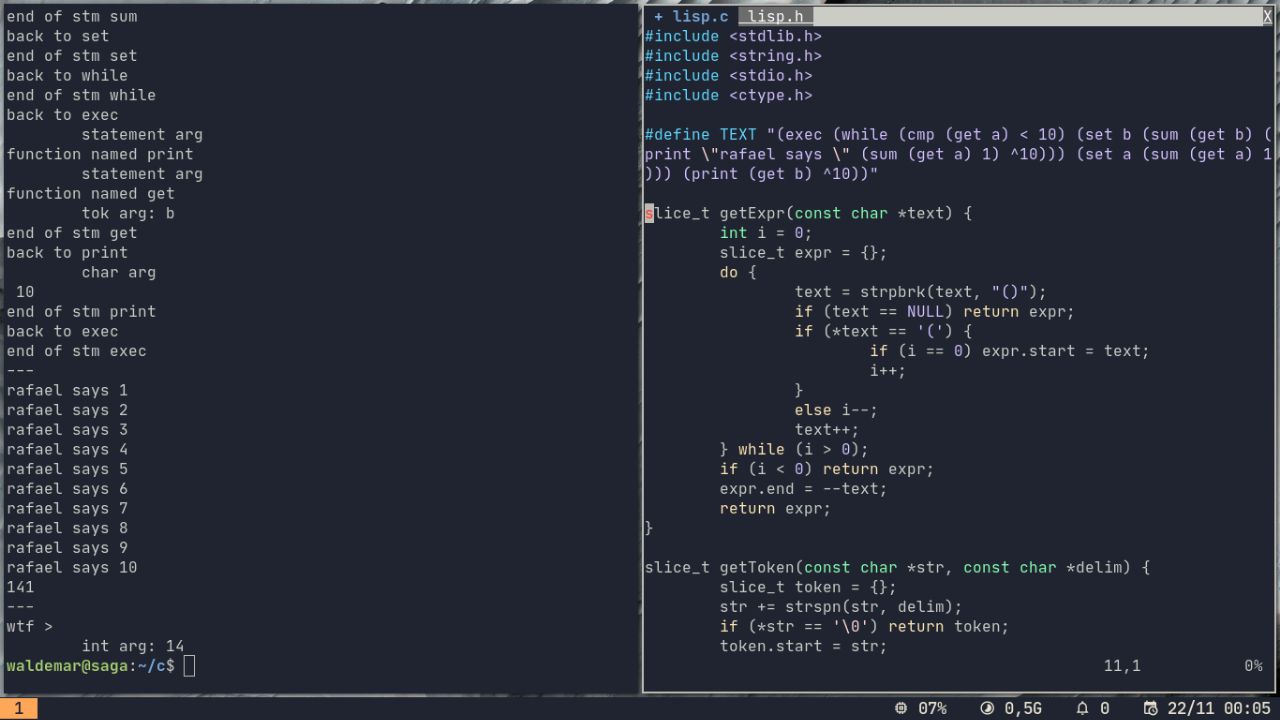This screenshot has height=720, width=1280.
Task: Click the '#include <ctype.h>' line
Action: pos(728,96)
